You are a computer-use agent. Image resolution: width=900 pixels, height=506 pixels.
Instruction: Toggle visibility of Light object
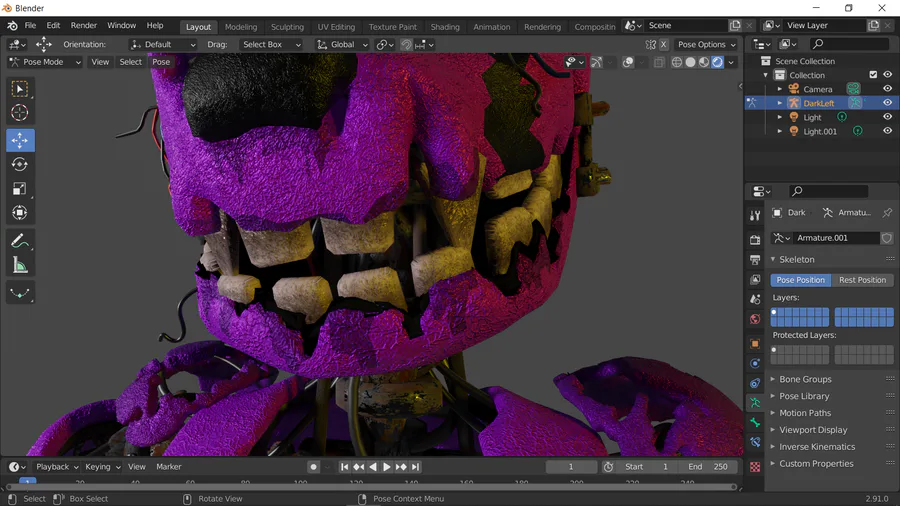click(887, 117)
